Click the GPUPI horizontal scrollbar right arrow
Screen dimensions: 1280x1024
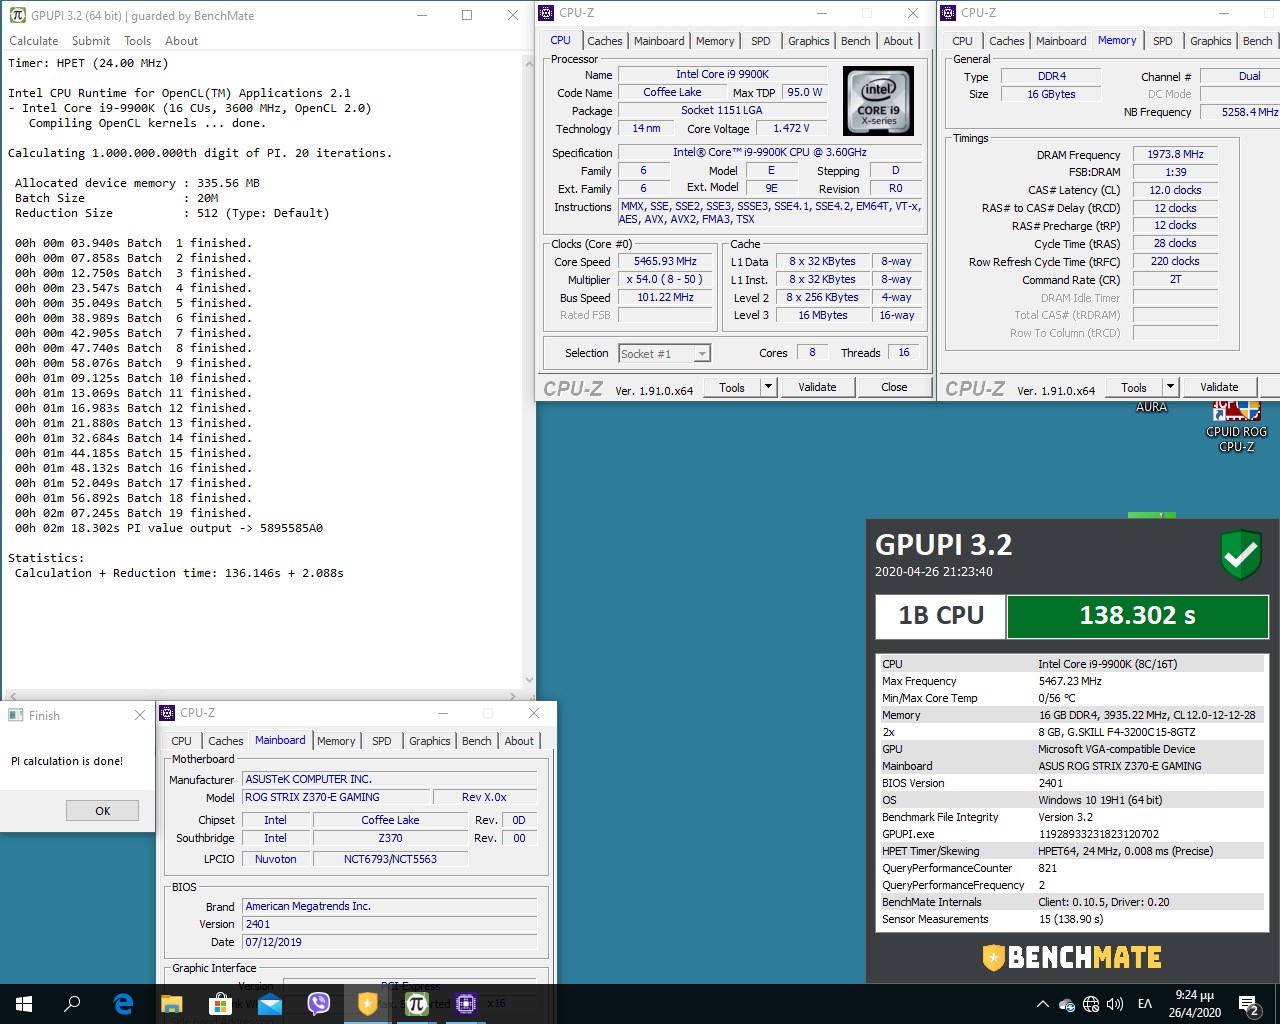pos(513,695)
